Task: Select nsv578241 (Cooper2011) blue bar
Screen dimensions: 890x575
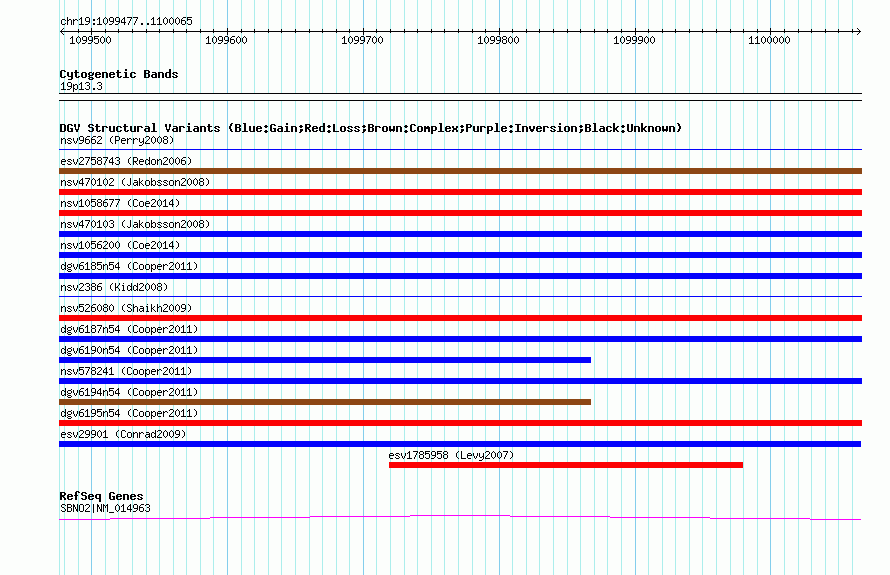Action: 460,381
